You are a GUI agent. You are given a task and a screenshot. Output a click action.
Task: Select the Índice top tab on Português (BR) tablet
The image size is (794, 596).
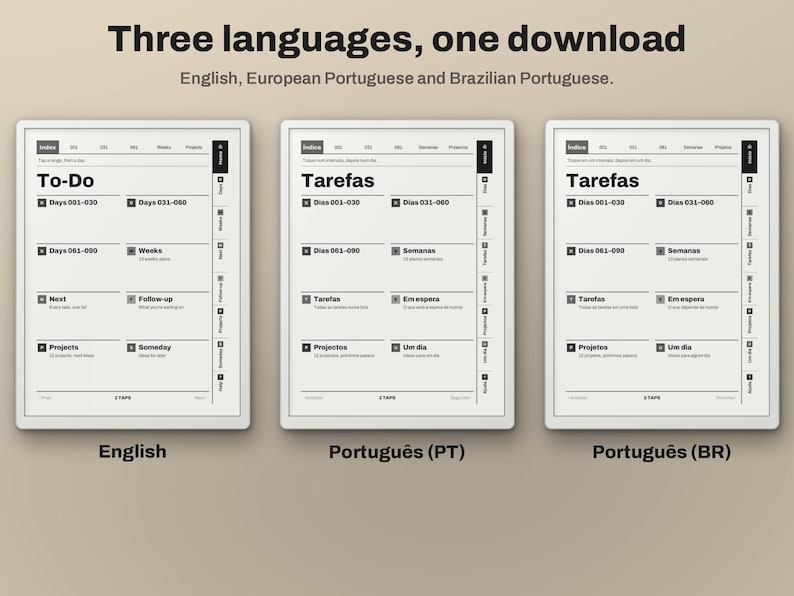point(577,147)
